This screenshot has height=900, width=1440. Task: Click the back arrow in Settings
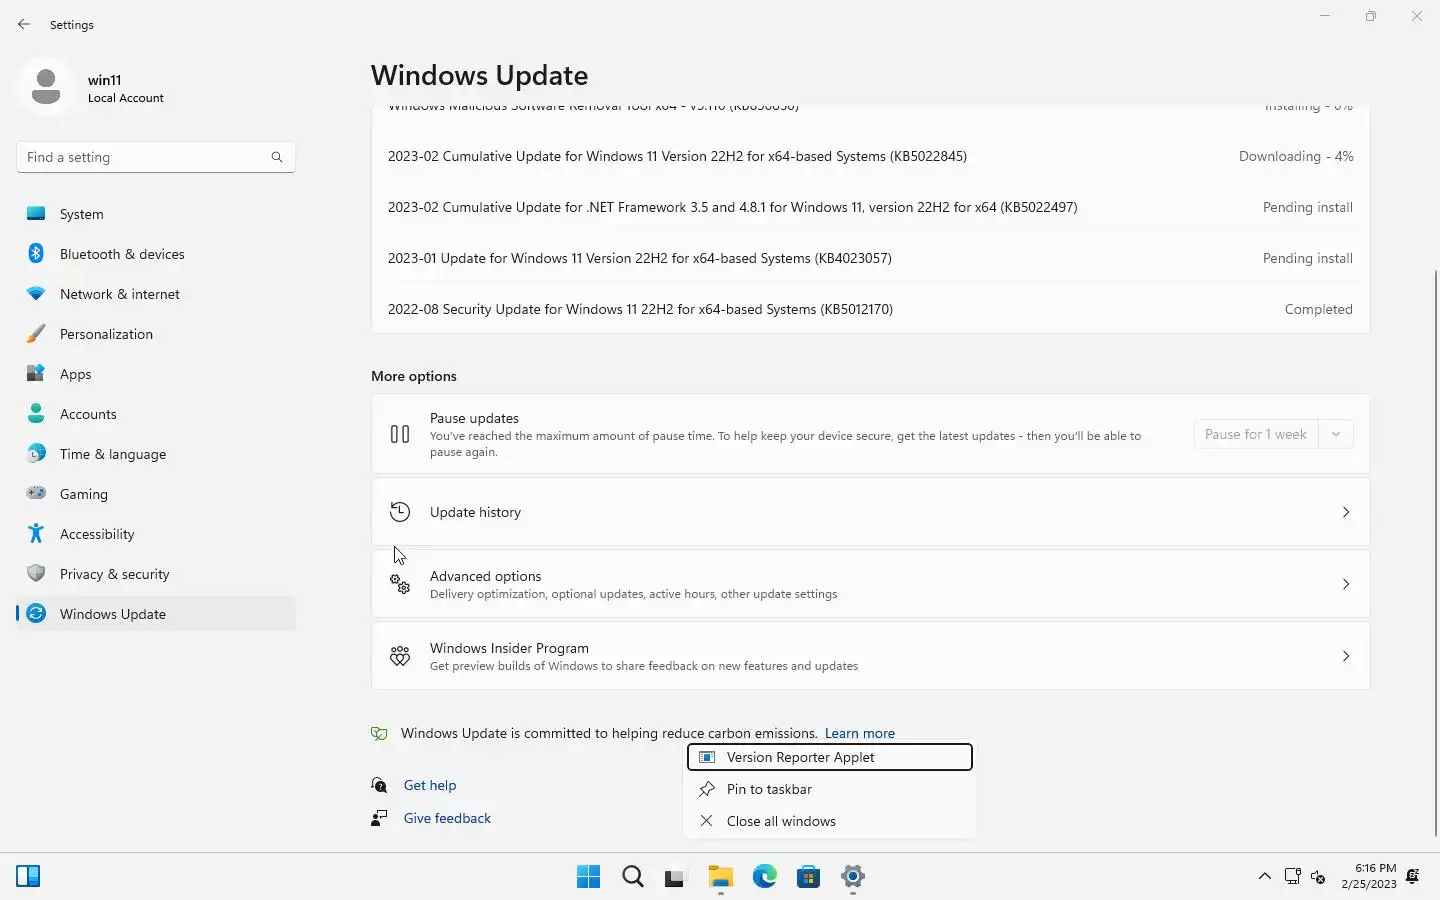pyautogui.click(x=24, y=24)
